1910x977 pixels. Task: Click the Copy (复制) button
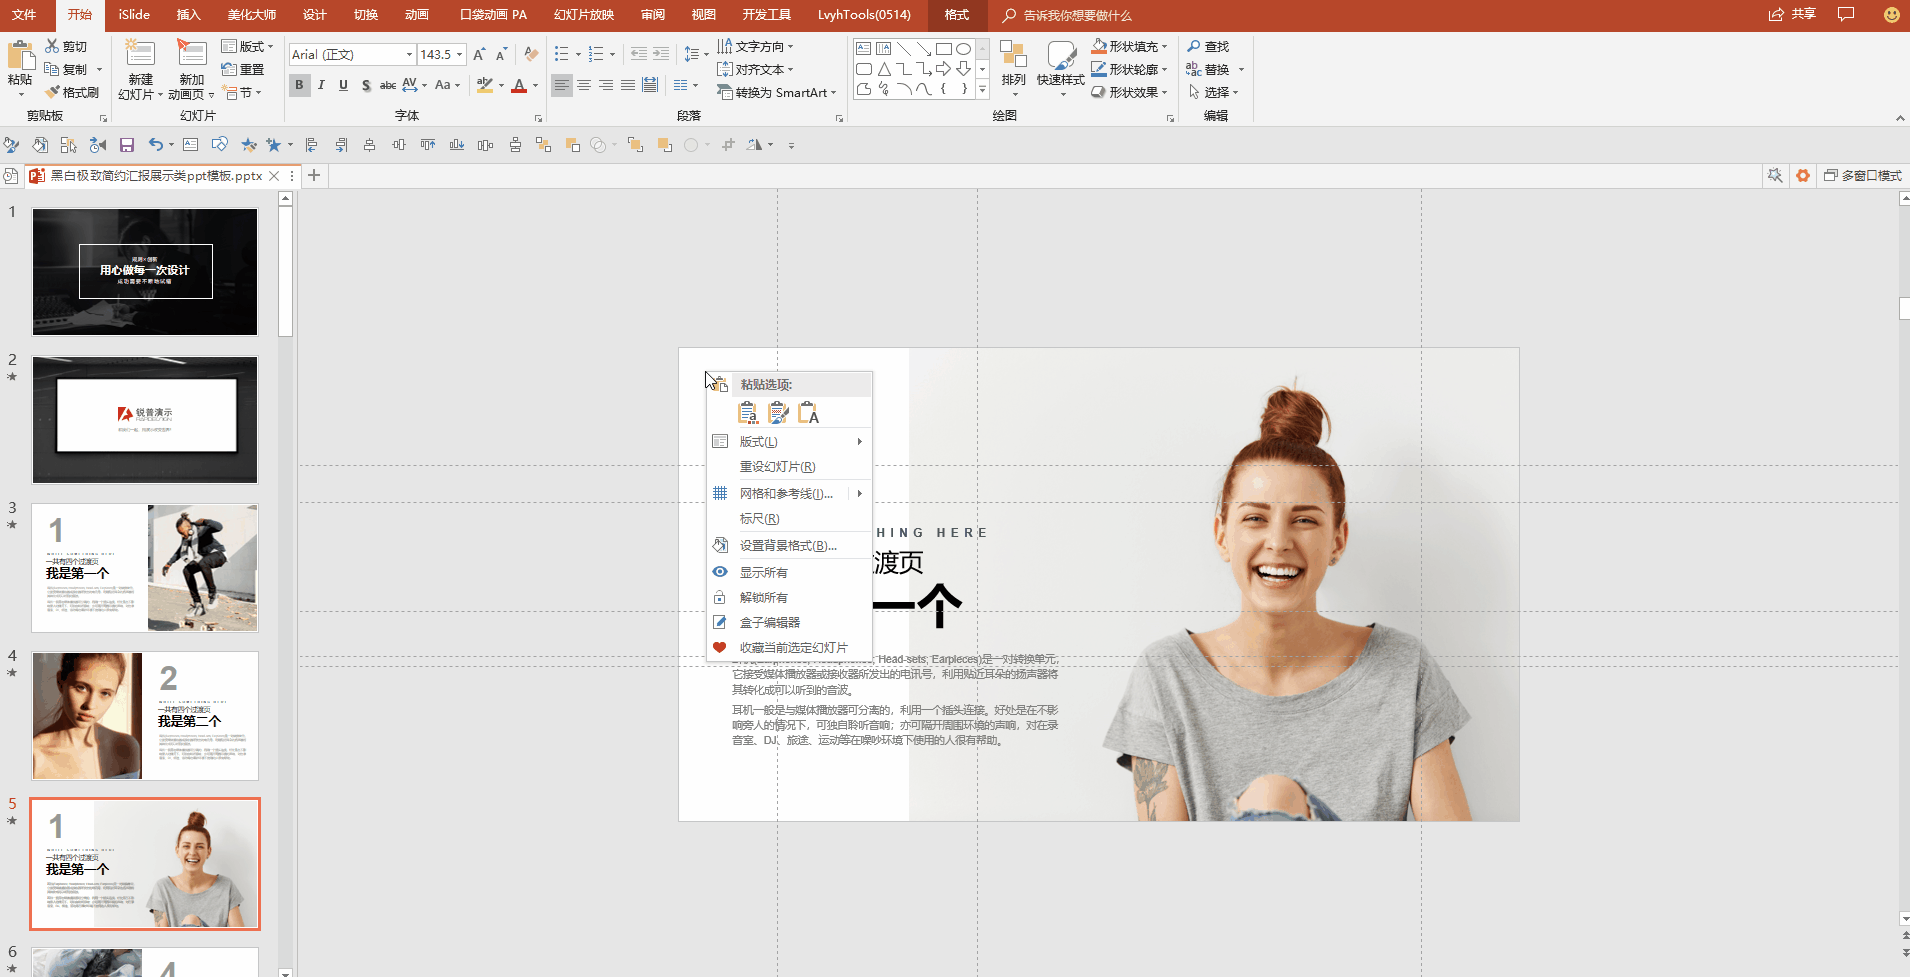[x=66, y=70]
